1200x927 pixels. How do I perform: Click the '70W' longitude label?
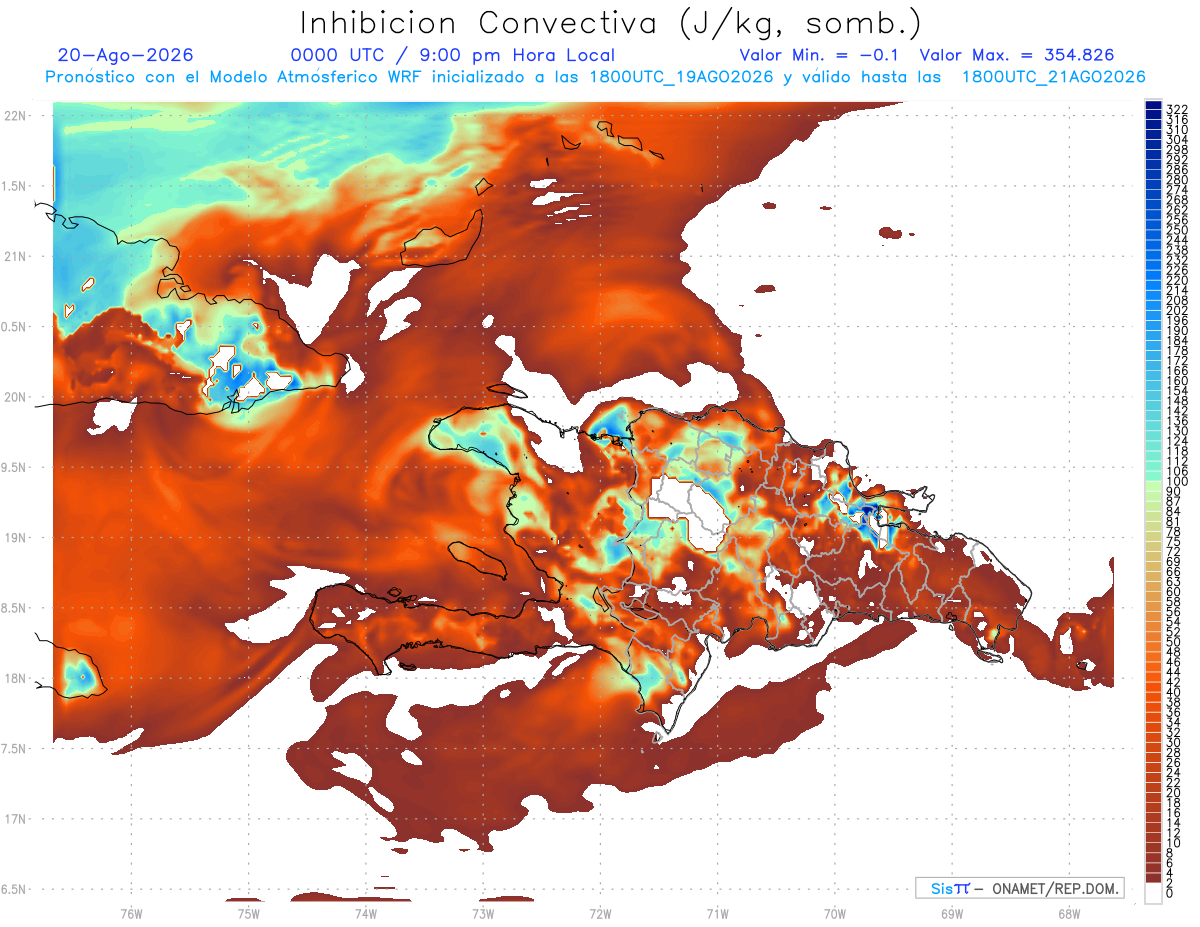point(835,913)
